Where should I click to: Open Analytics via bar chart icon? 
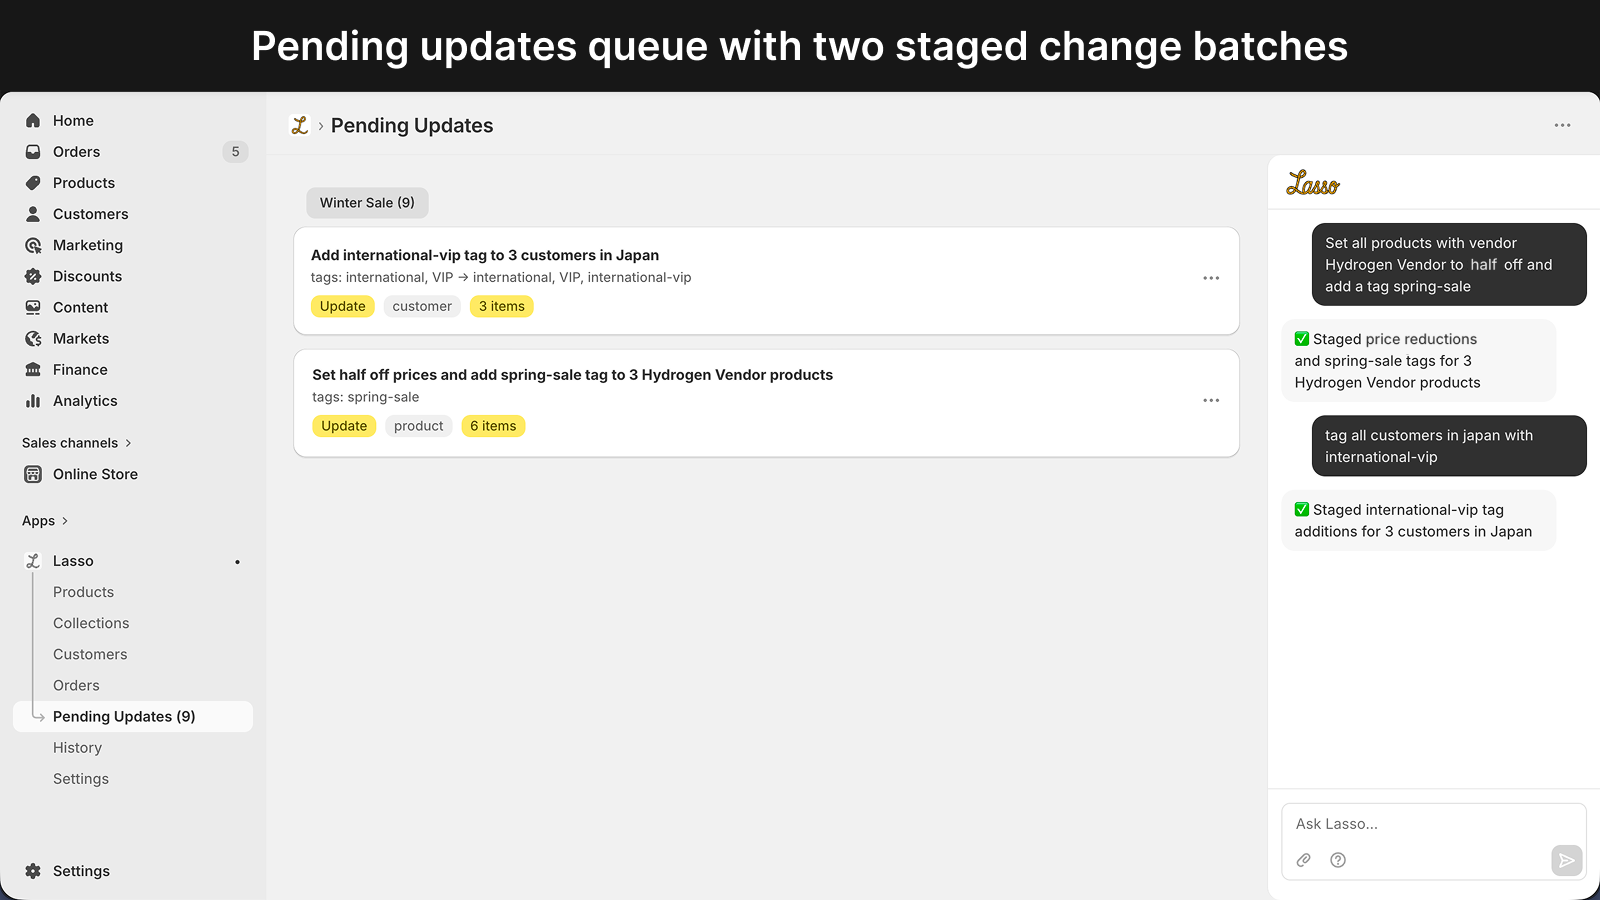tap(33, 401)
